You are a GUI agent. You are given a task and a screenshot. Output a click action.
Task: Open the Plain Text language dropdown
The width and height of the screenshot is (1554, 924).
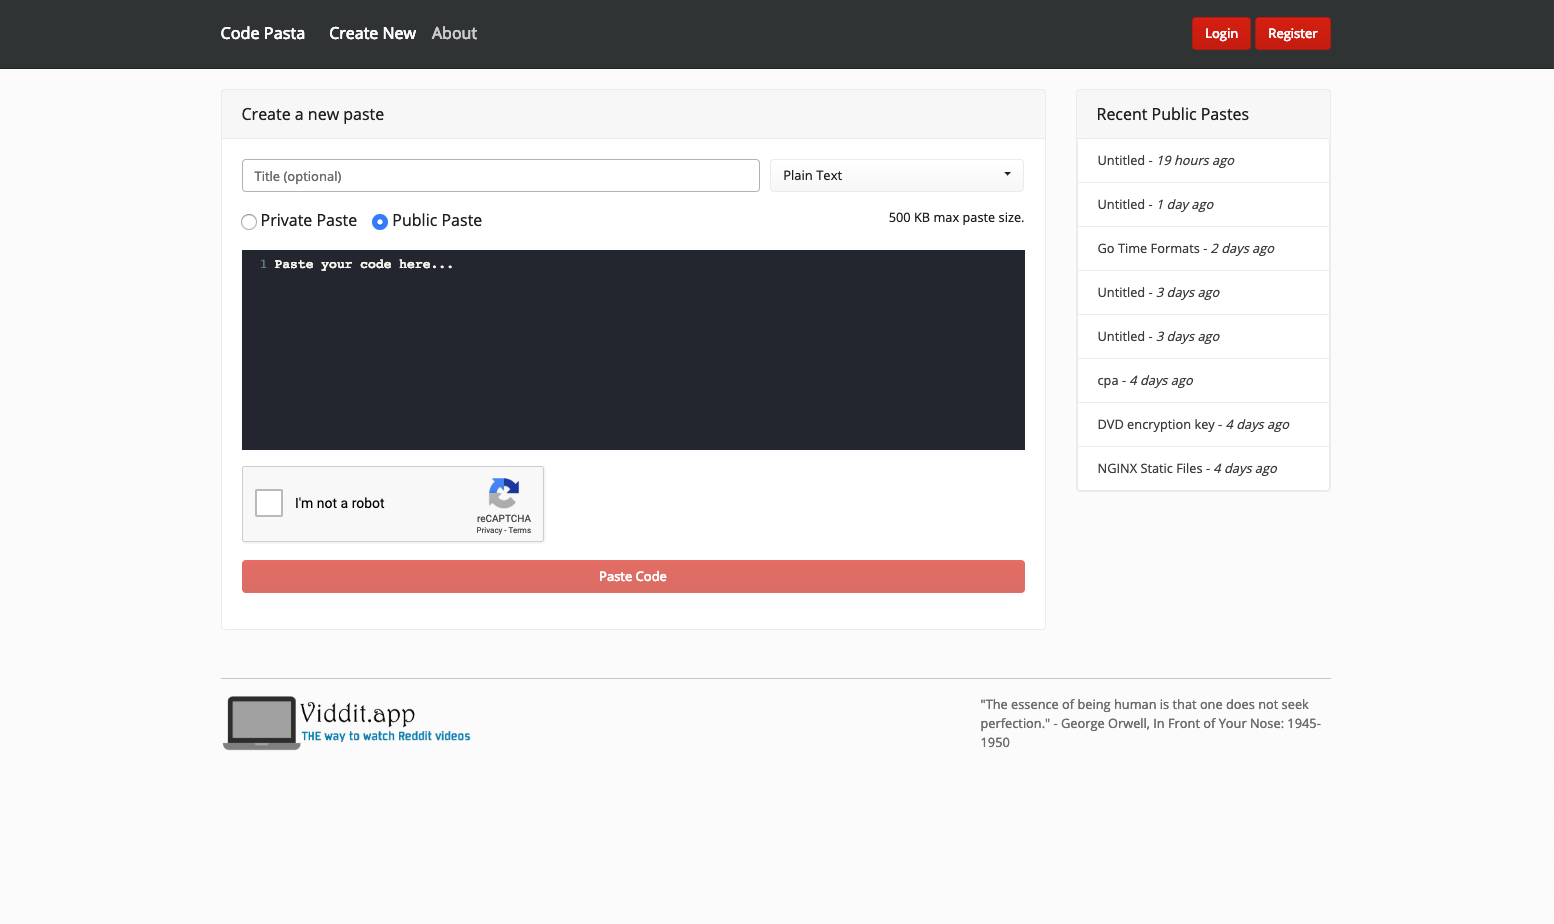[x=895, y=175]
